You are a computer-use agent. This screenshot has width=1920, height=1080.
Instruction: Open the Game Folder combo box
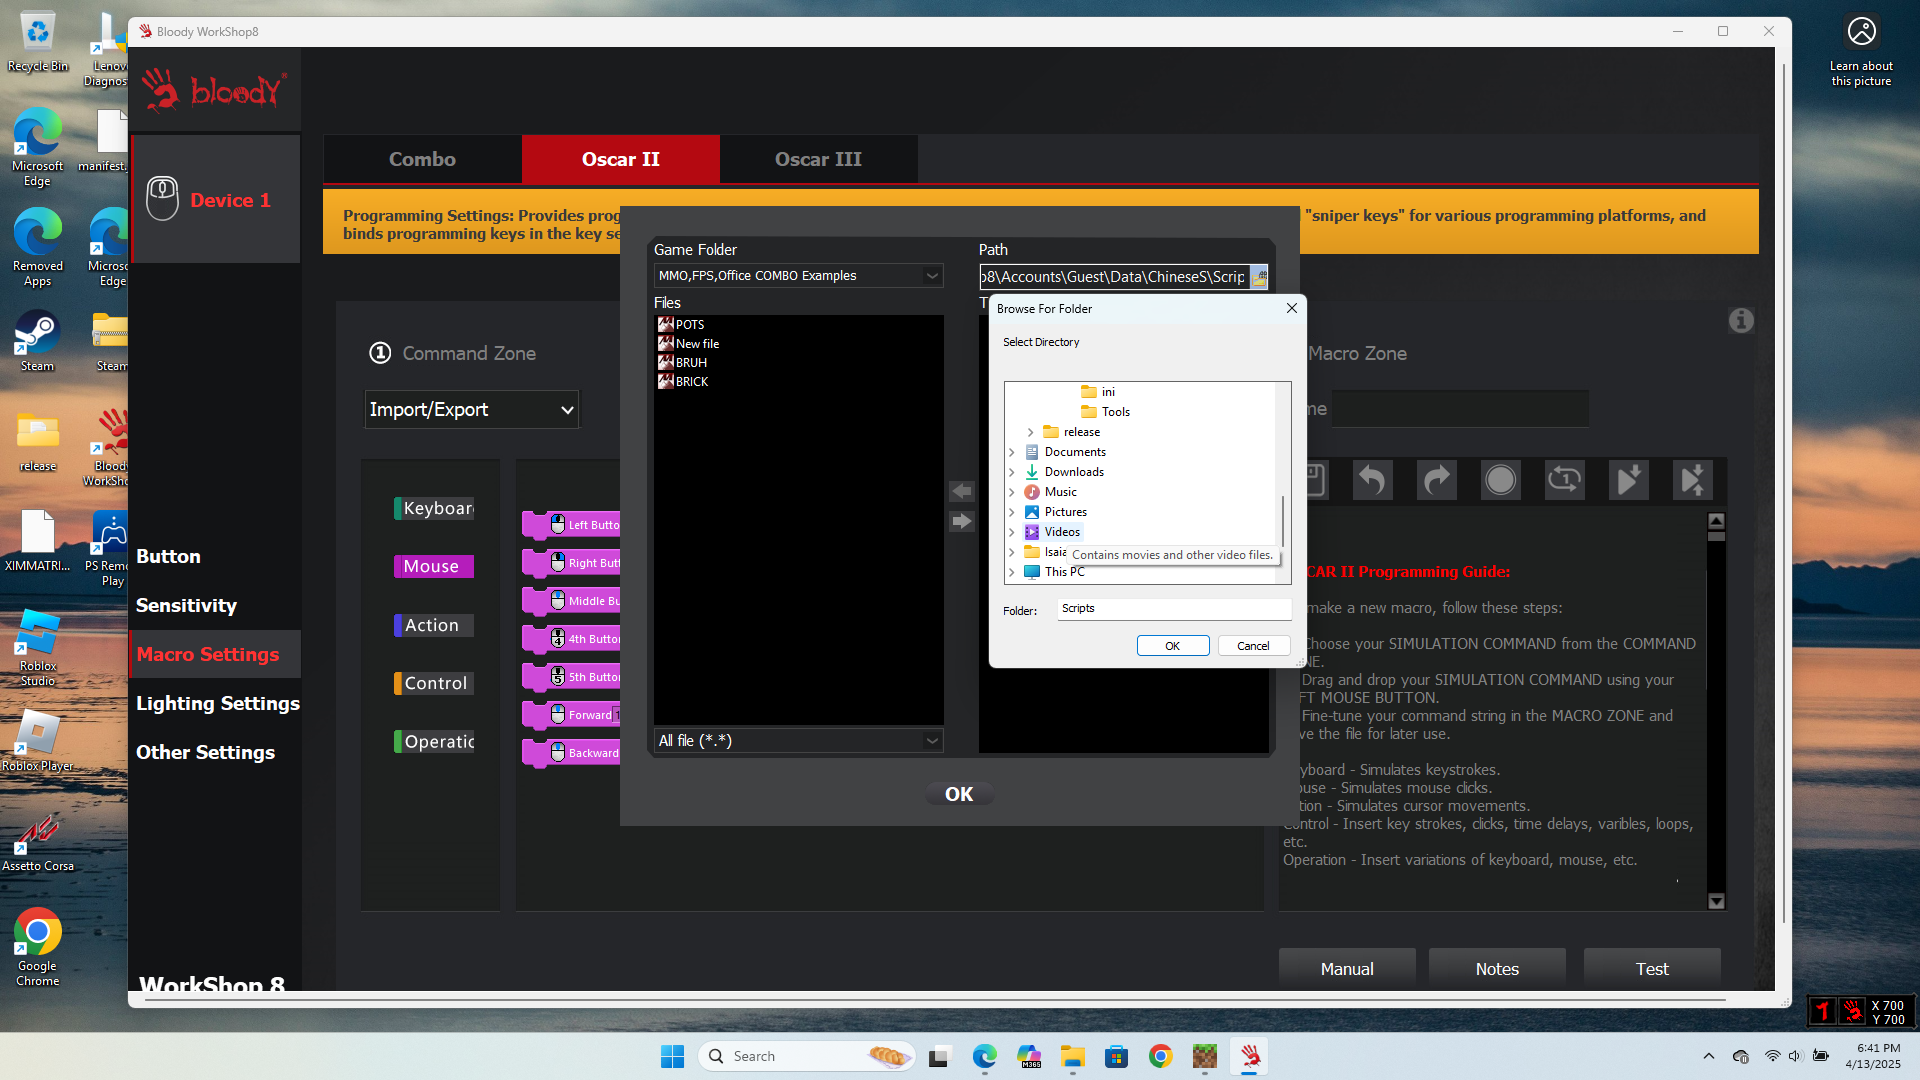798,276
